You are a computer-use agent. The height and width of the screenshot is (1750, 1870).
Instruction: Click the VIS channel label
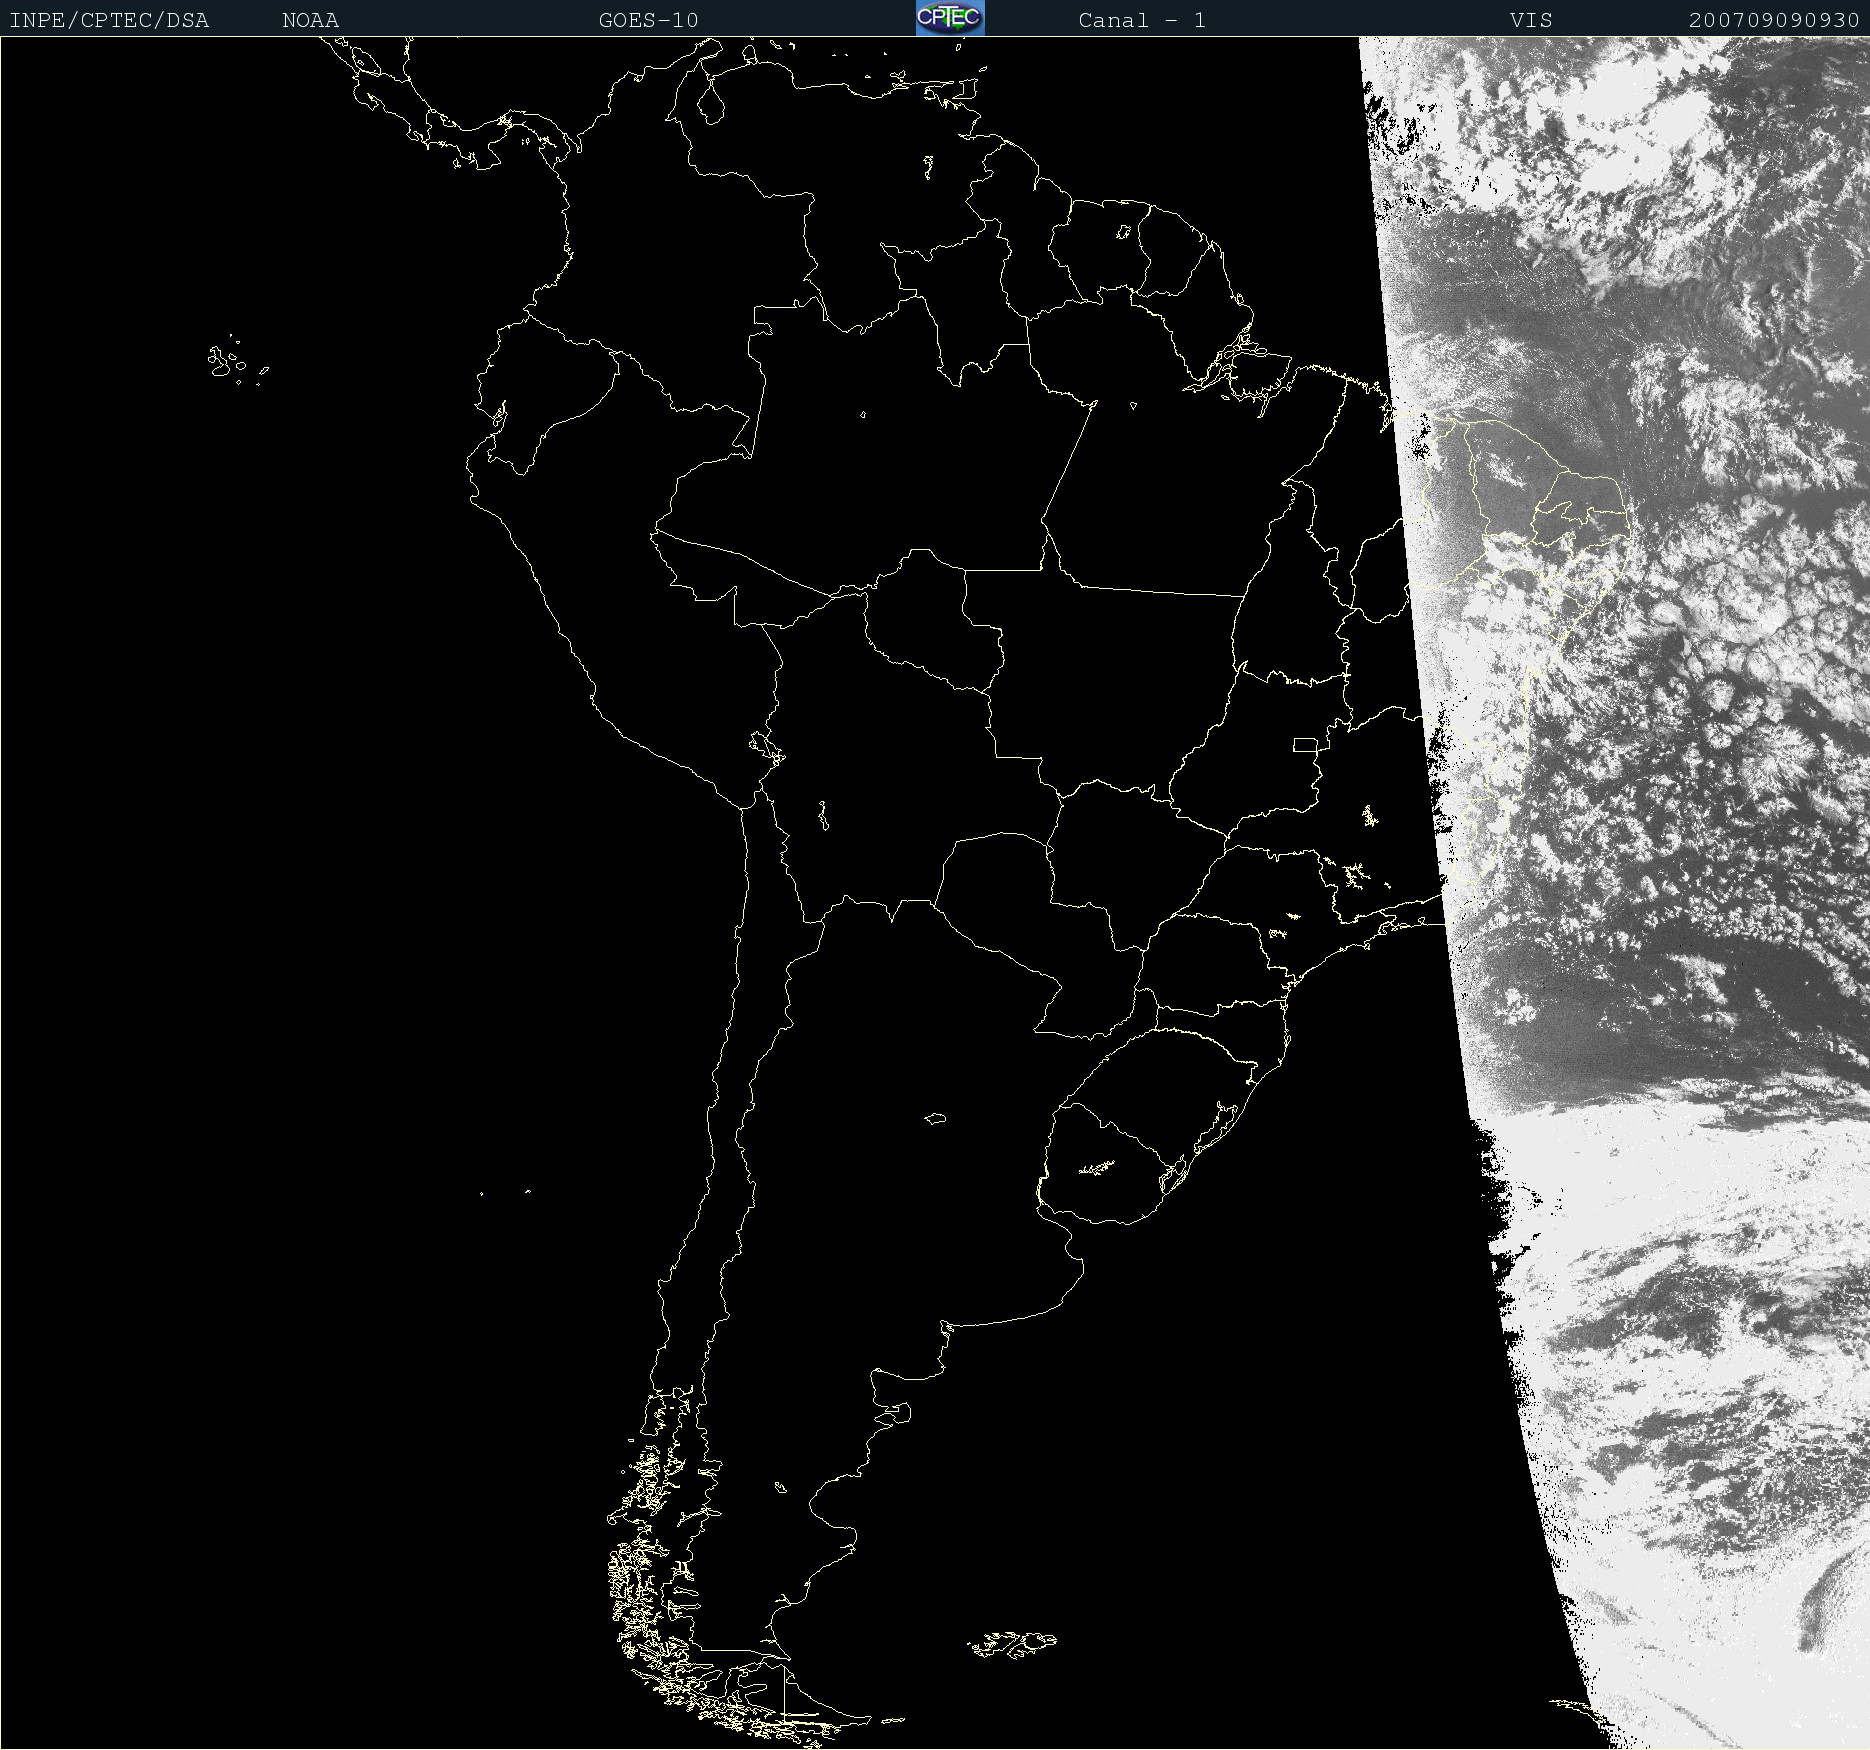[1531, 20]
